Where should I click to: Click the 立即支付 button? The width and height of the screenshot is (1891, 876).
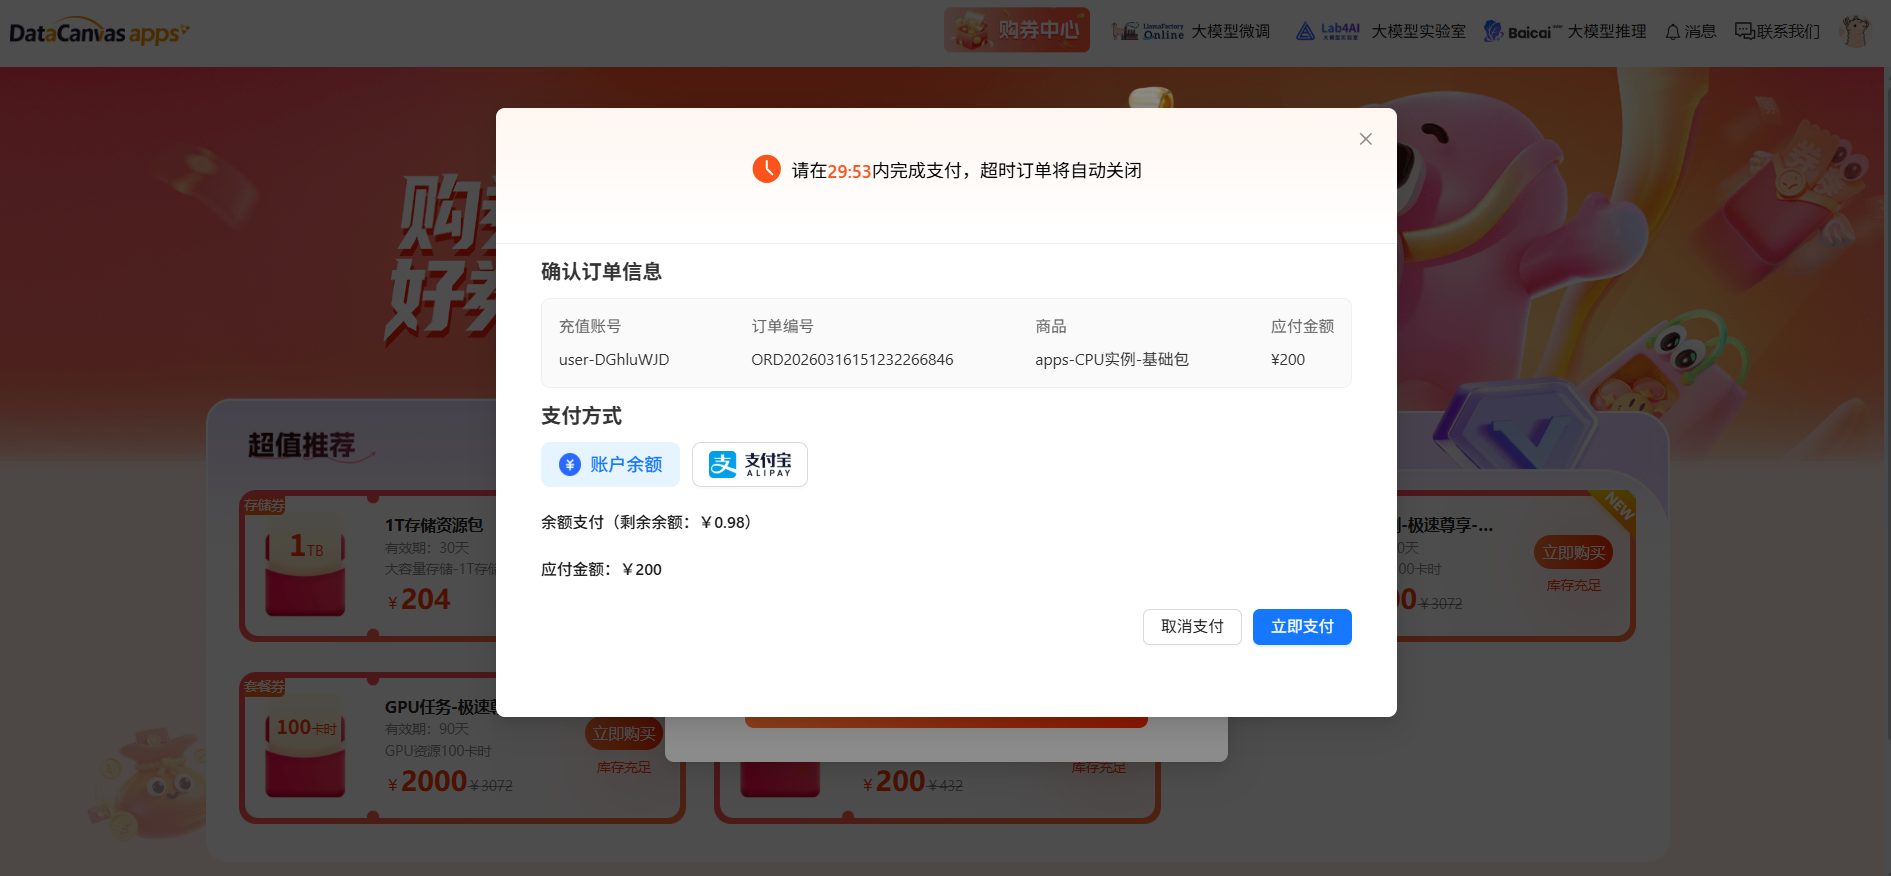[x=1301, y=627]
